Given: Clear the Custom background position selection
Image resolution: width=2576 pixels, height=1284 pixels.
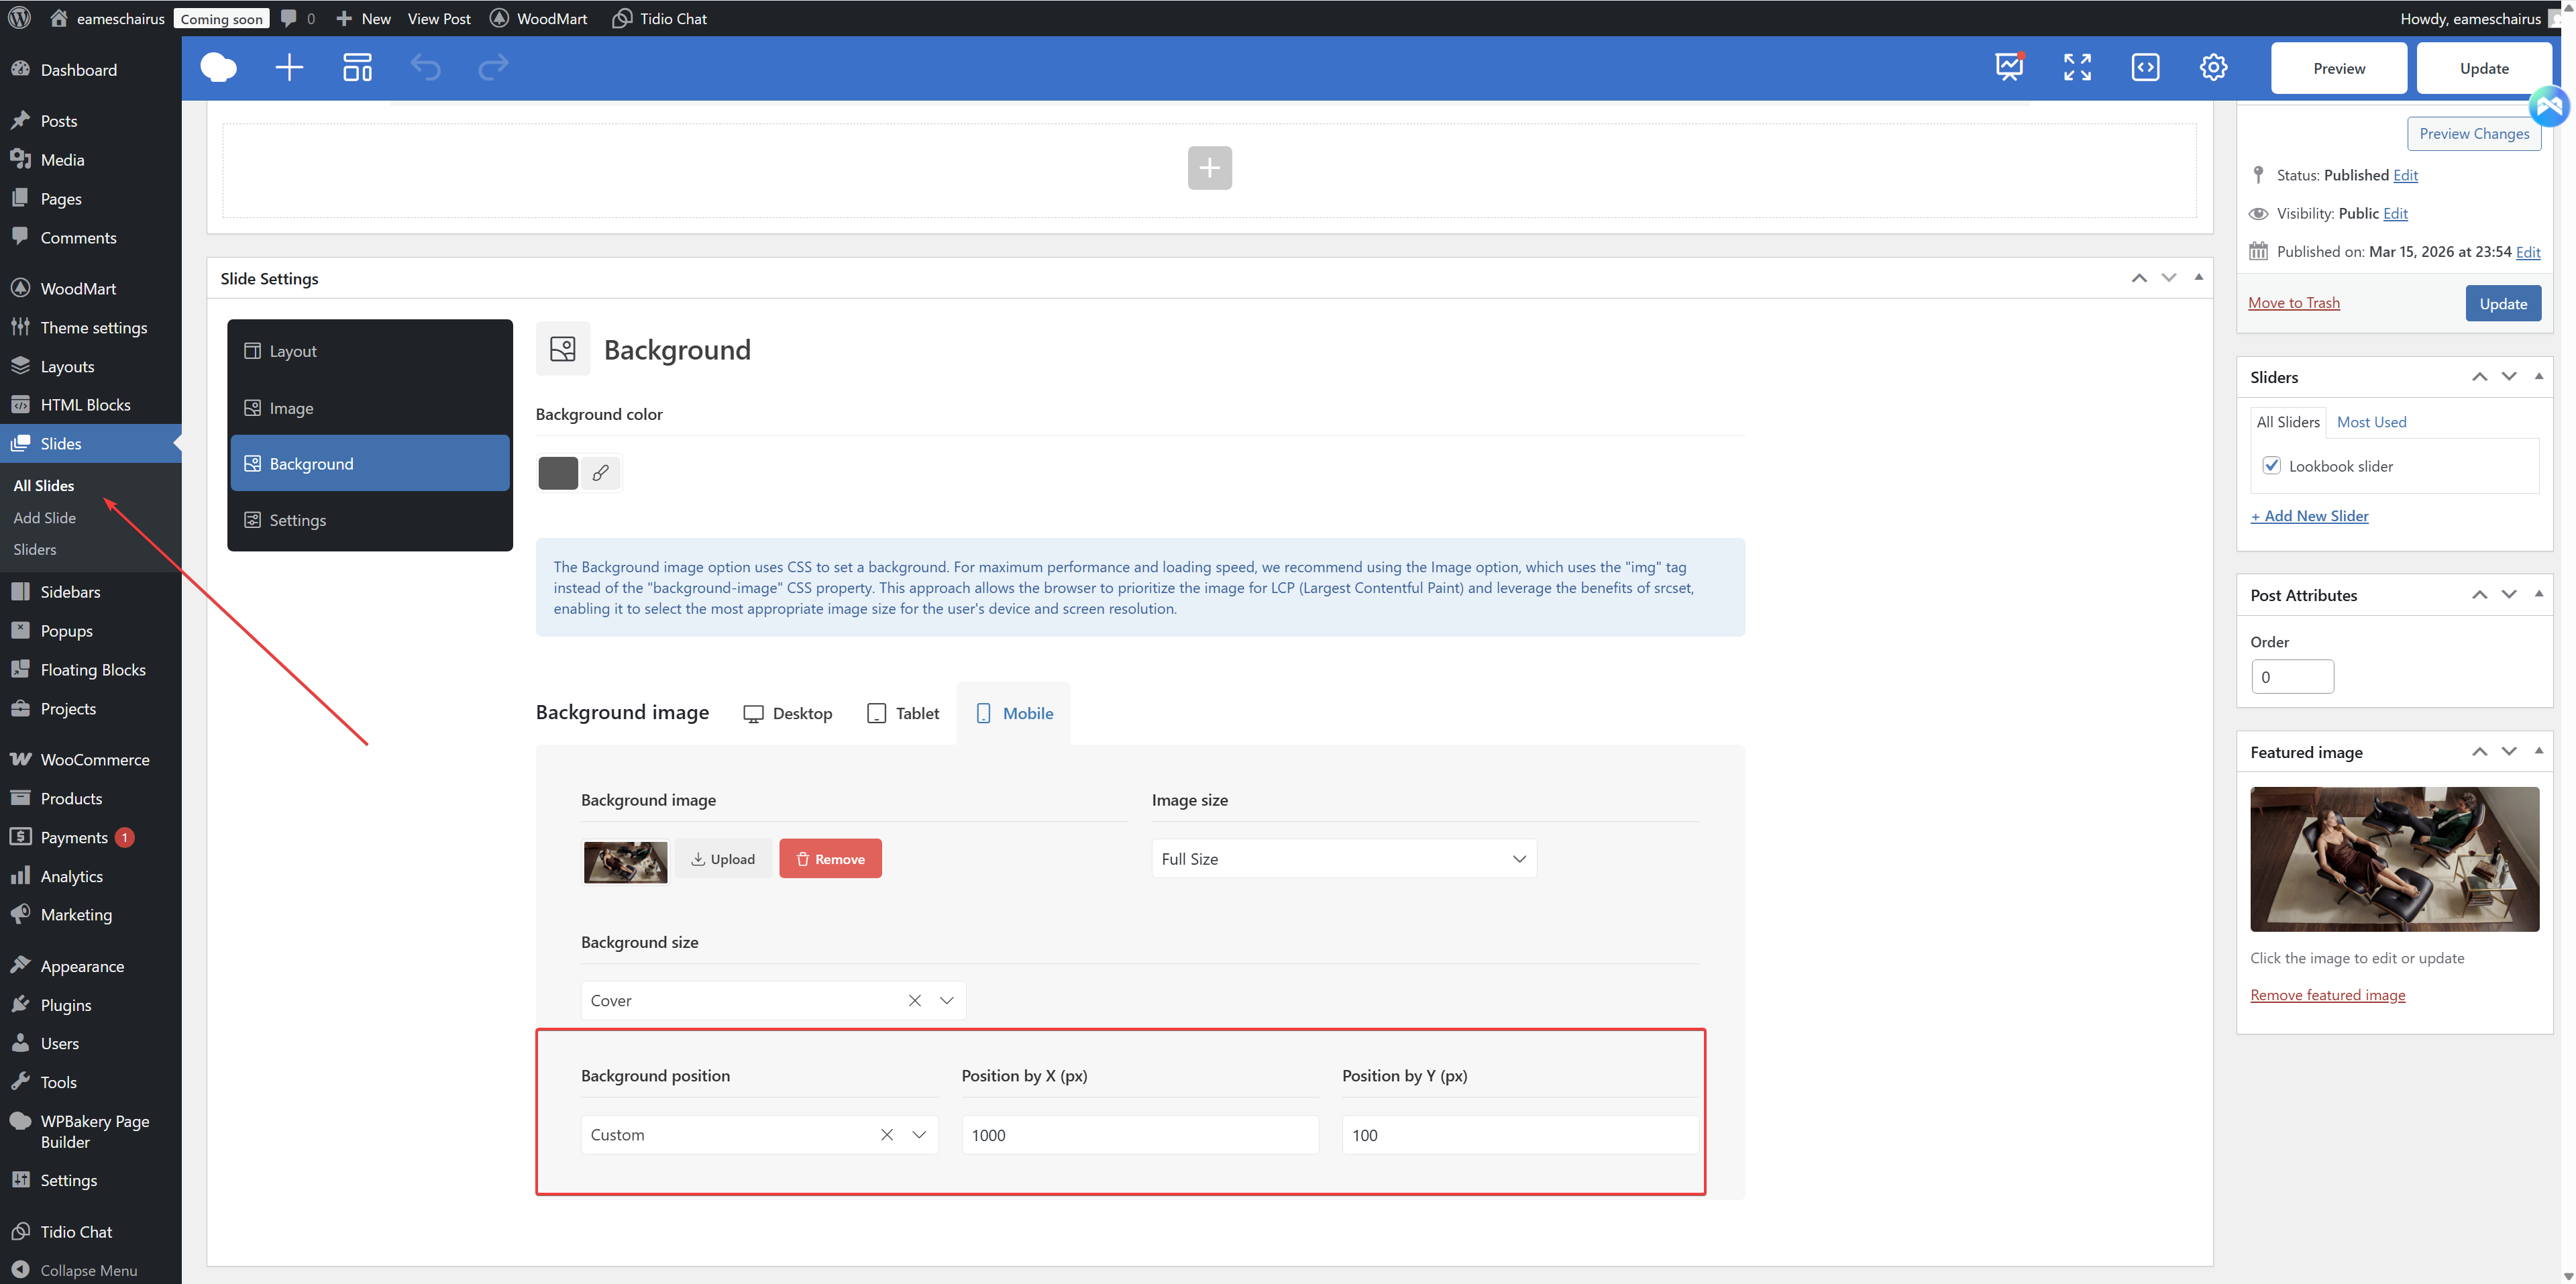Looking at the screenshot, I should pos(886,1135).
